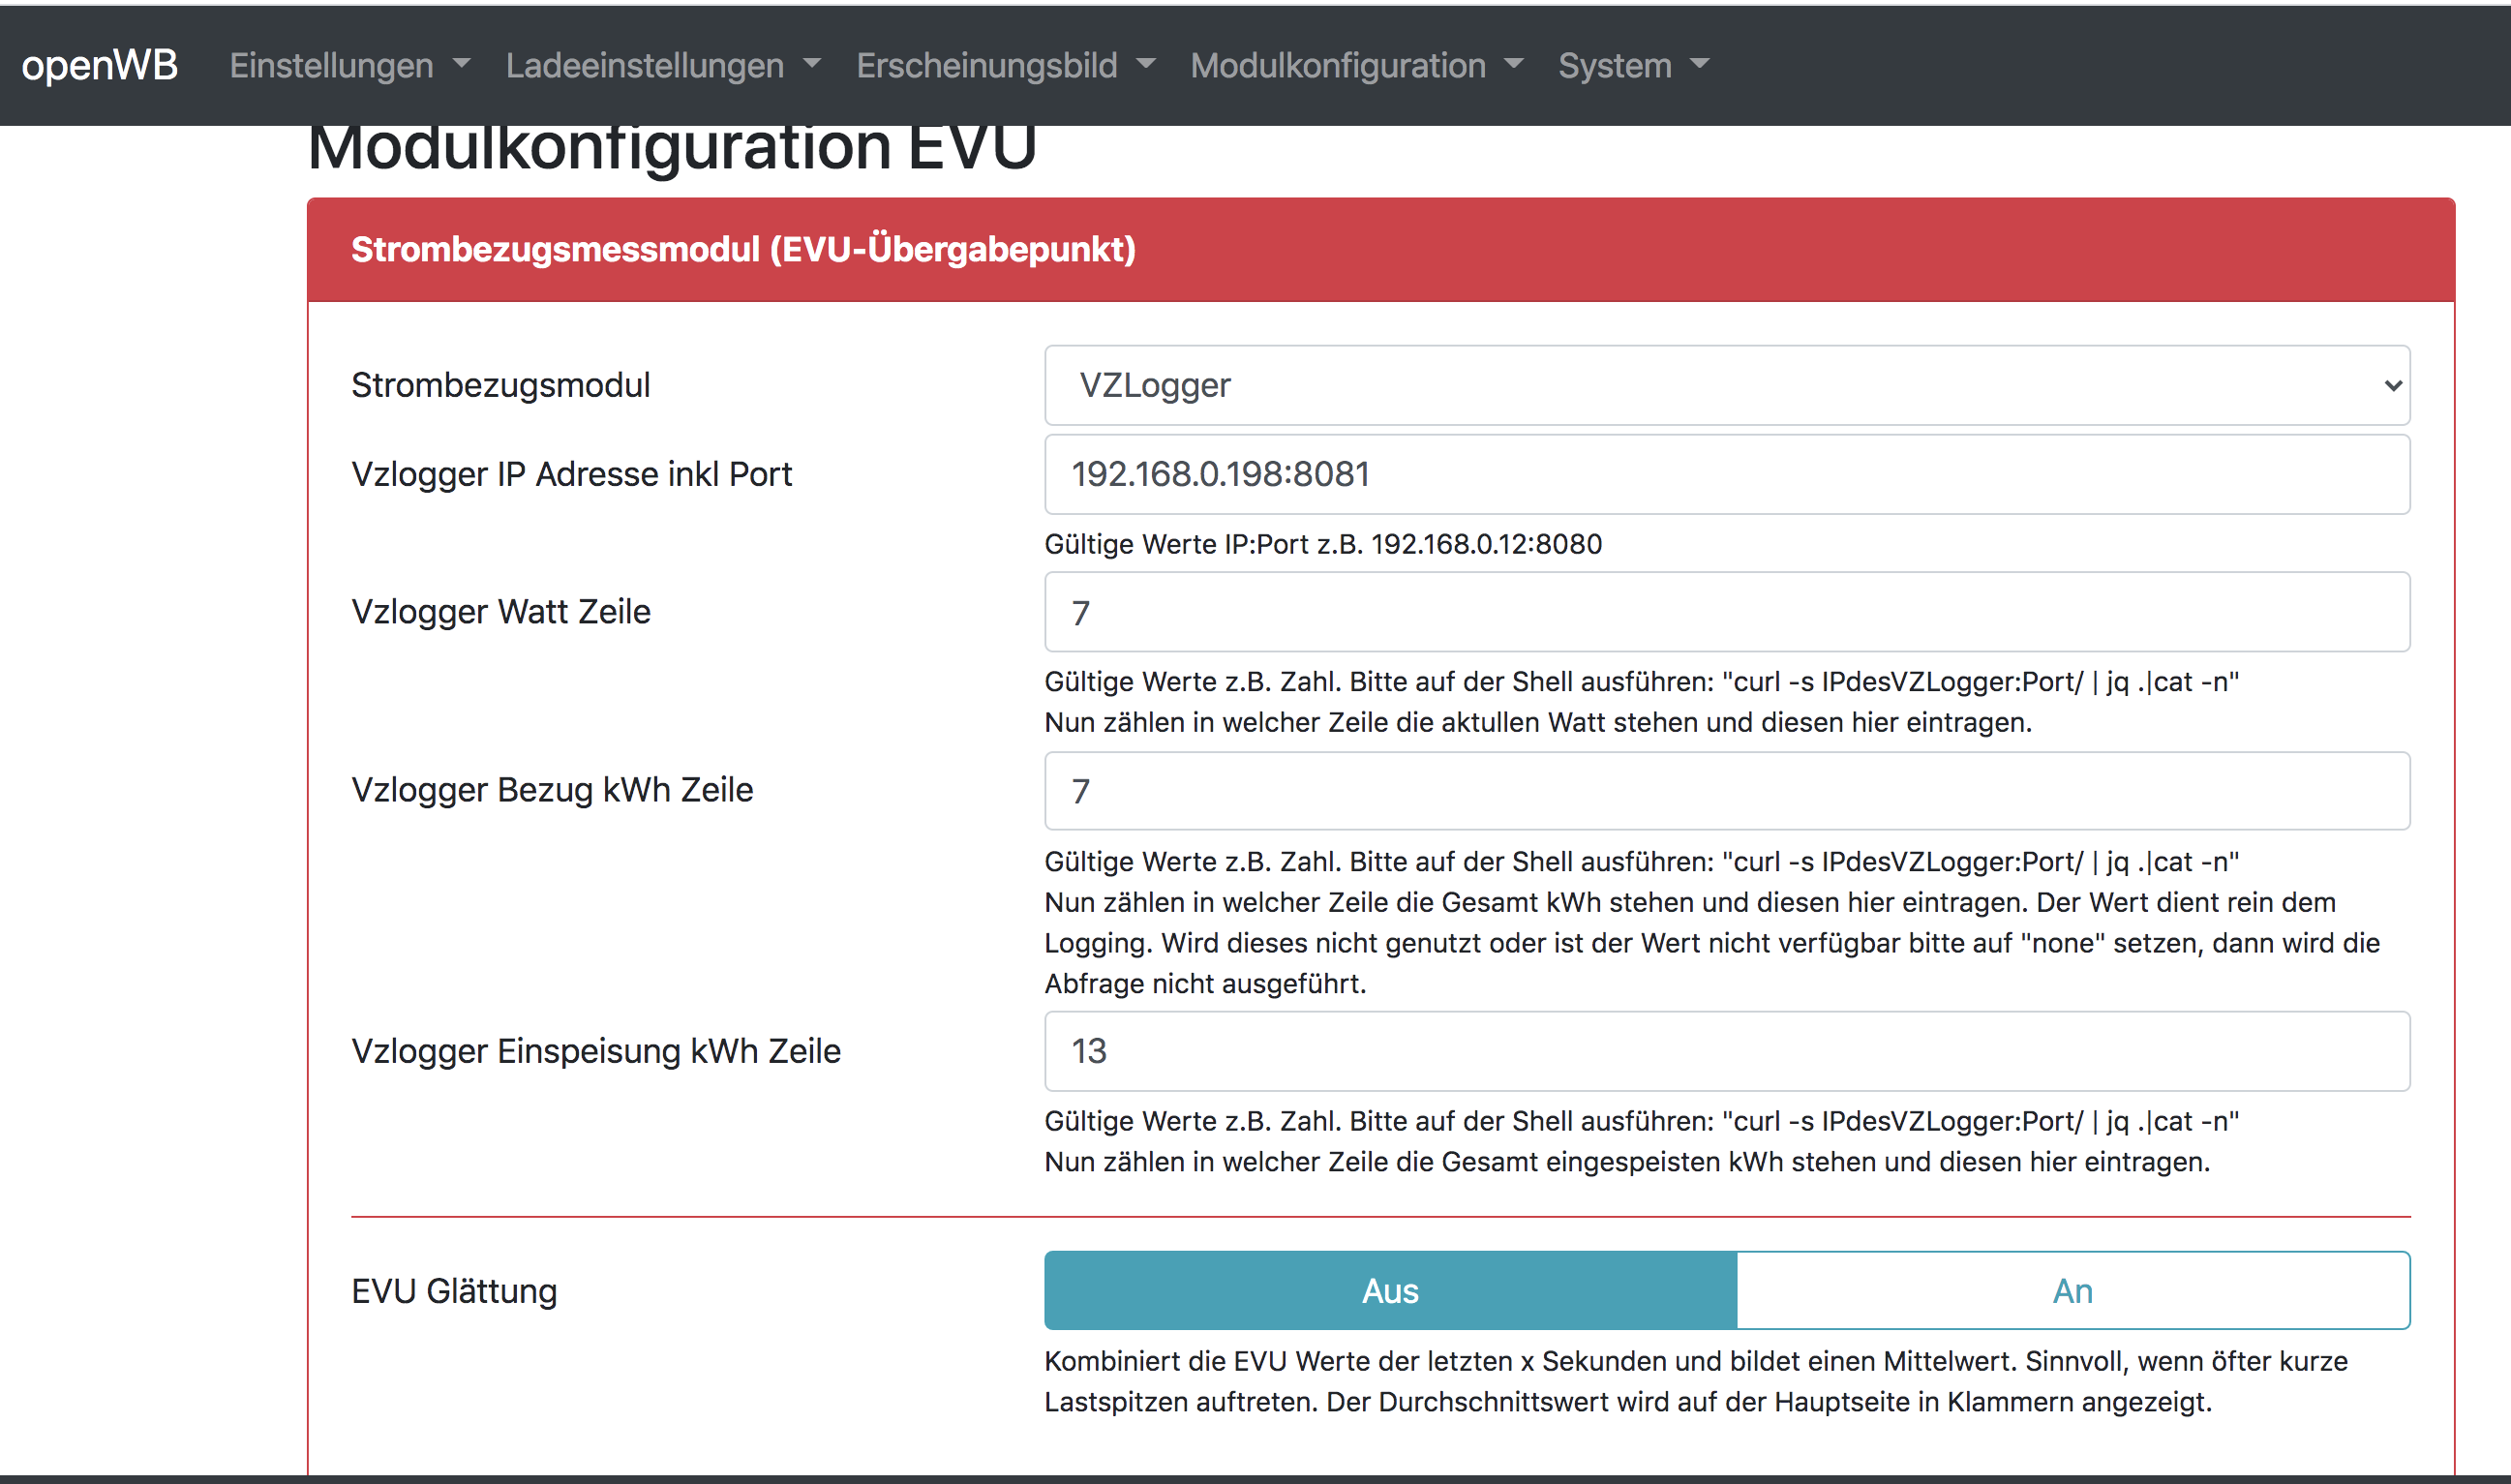Set EVU Glättung to Aus
This screenshot has height=1484, width=2511.
point(1389,1291)
